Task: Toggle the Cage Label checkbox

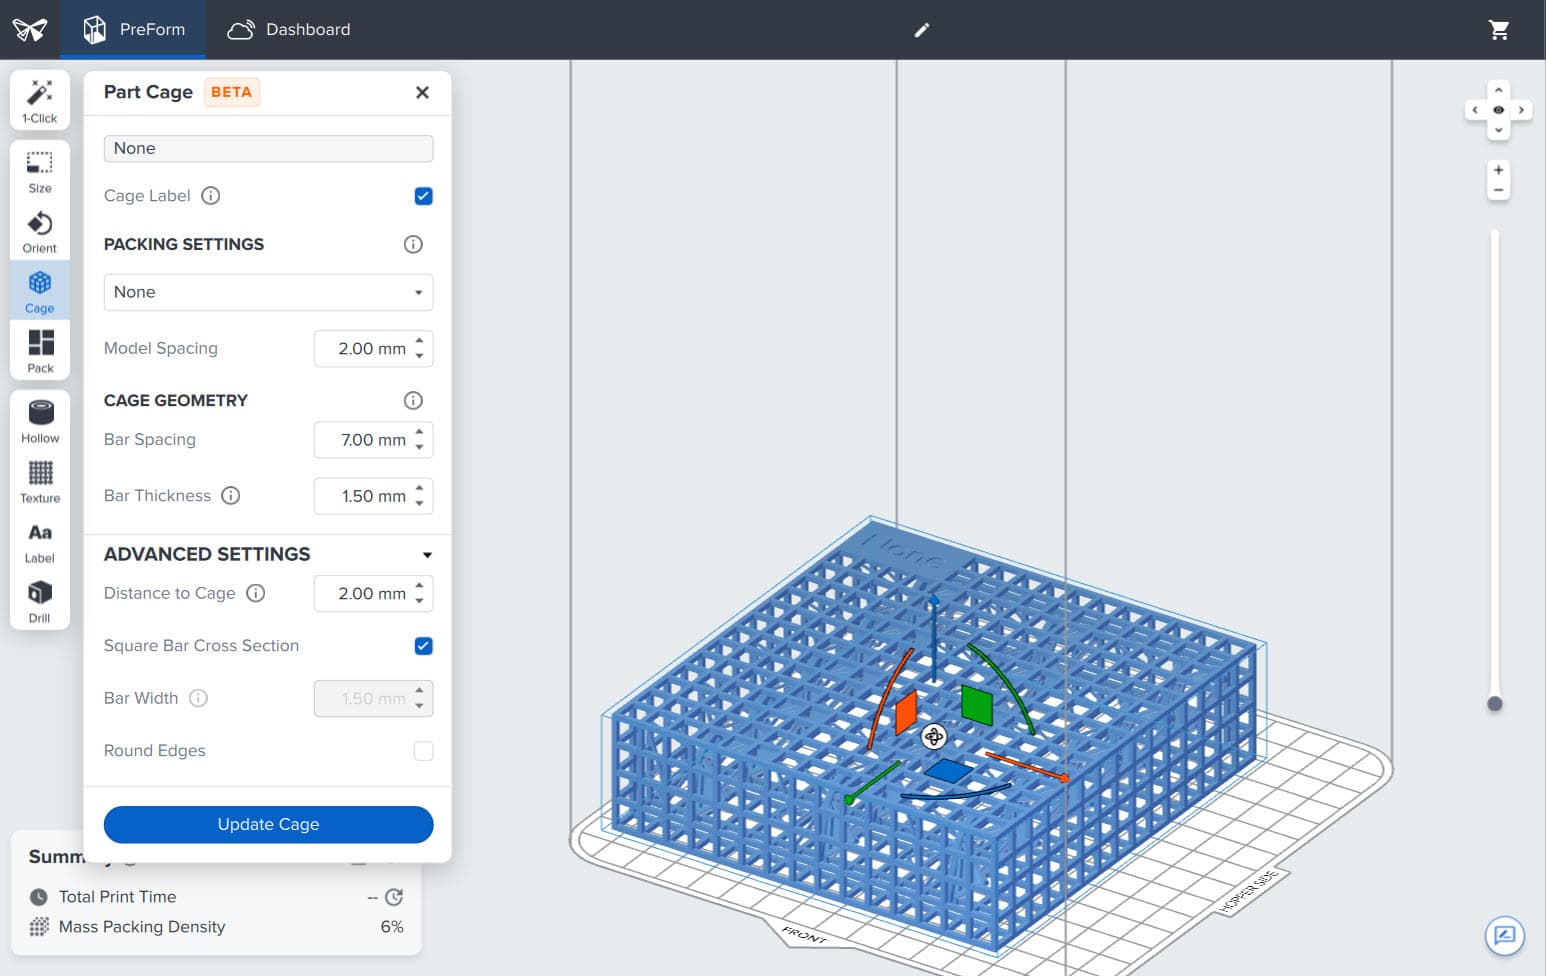Action: coord(423,196)
